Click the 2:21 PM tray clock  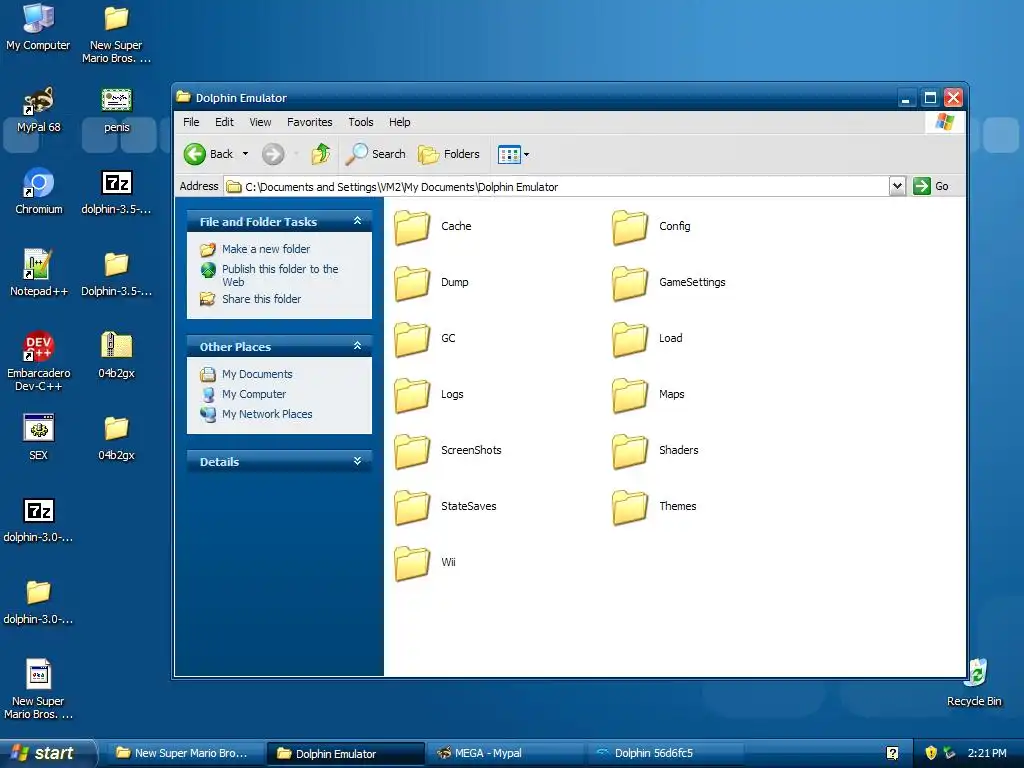987,754
